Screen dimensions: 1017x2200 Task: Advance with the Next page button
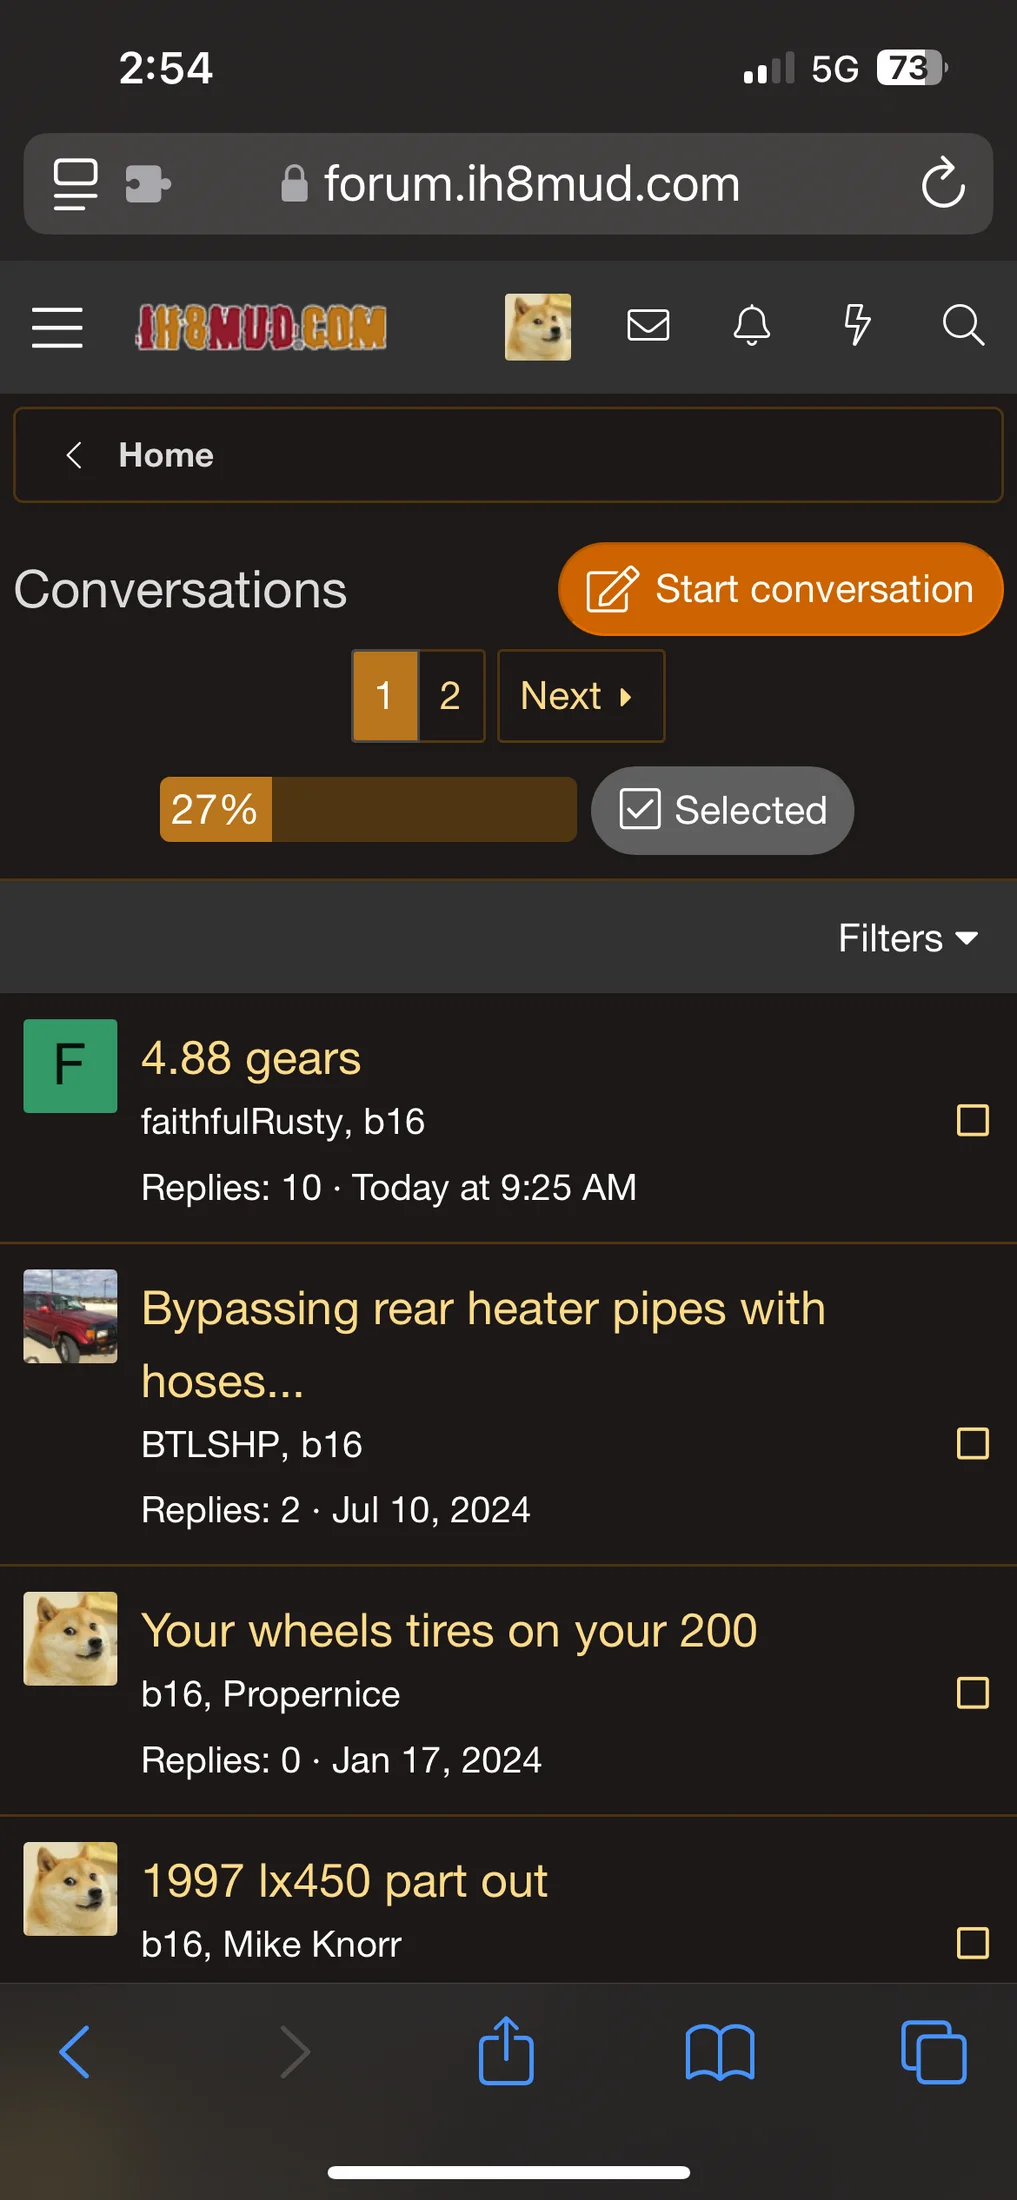coord(581,696)
